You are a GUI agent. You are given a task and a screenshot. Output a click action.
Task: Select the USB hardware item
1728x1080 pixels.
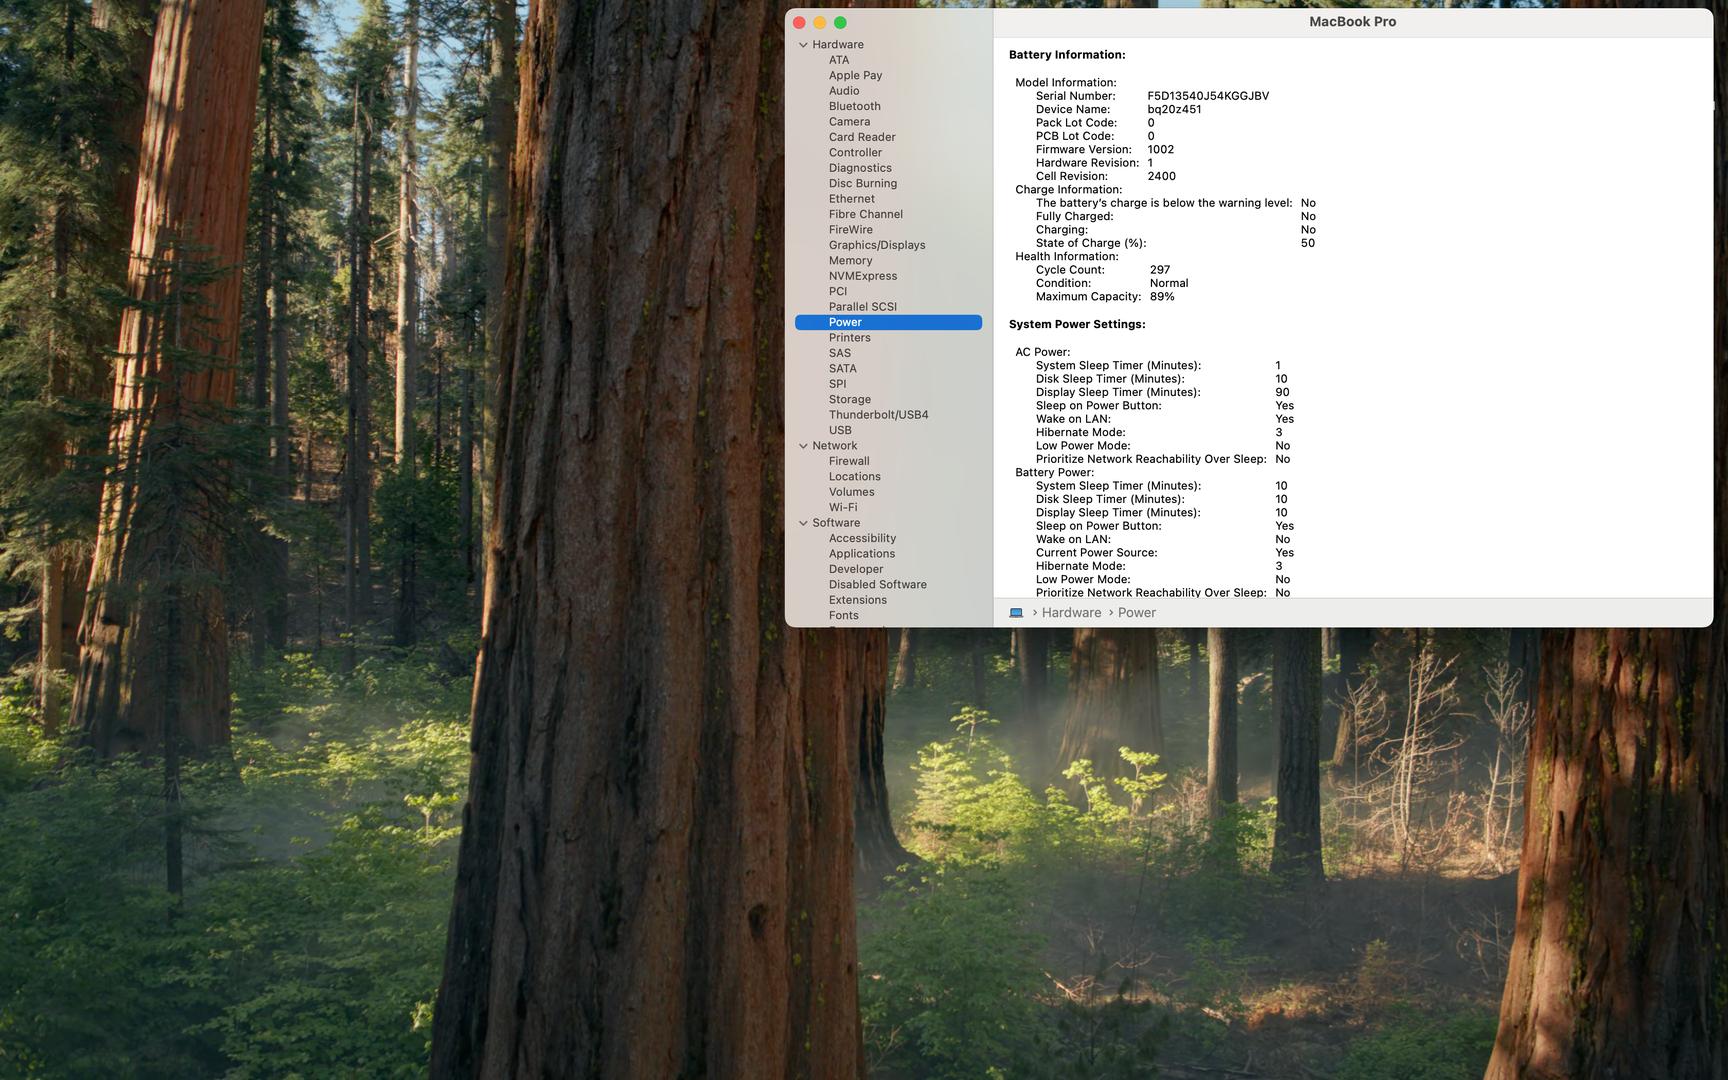pos(840,430)
